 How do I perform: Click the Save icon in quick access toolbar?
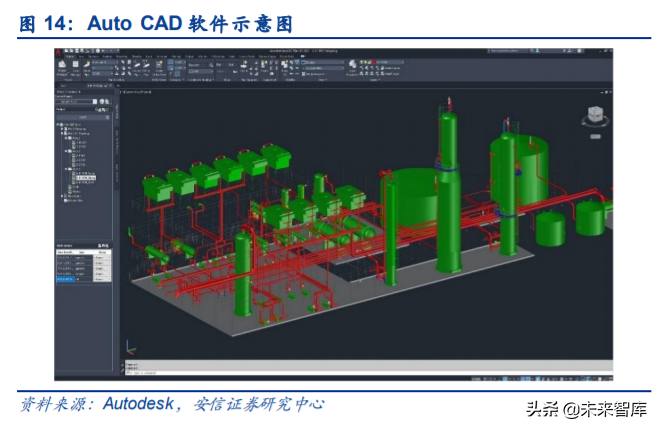tap(76, 50)
